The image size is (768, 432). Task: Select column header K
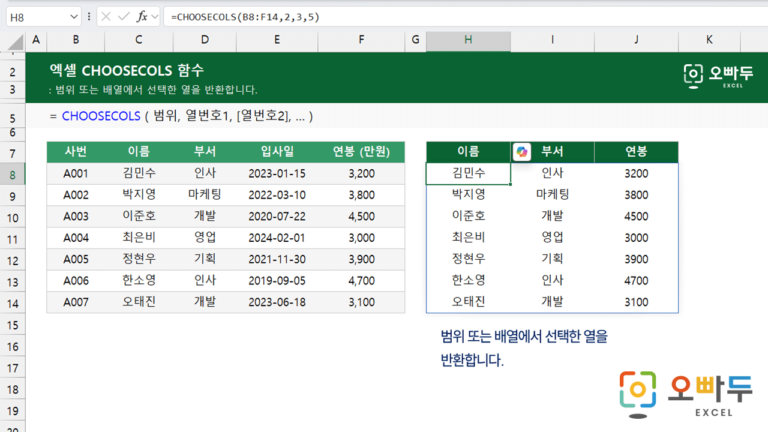(709, 40)
